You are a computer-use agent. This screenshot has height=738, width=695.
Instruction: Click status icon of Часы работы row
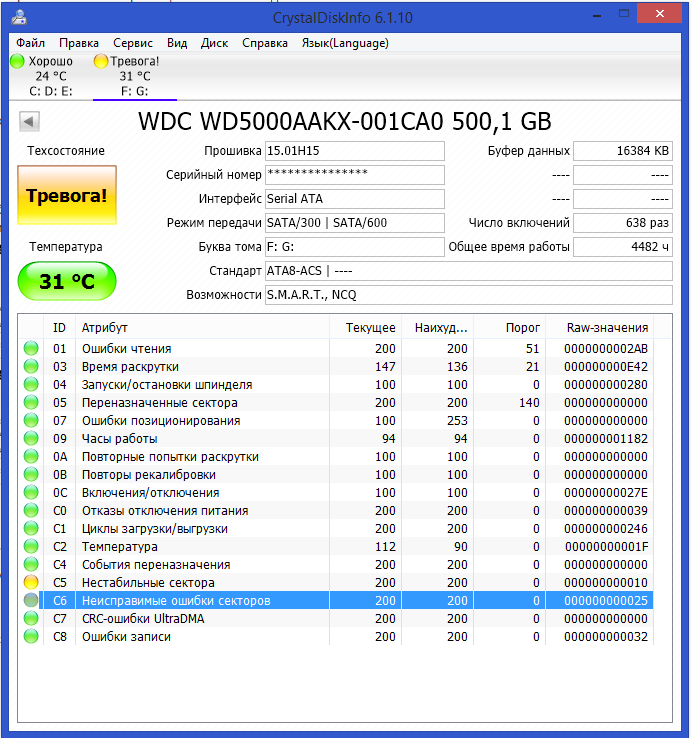31,438
